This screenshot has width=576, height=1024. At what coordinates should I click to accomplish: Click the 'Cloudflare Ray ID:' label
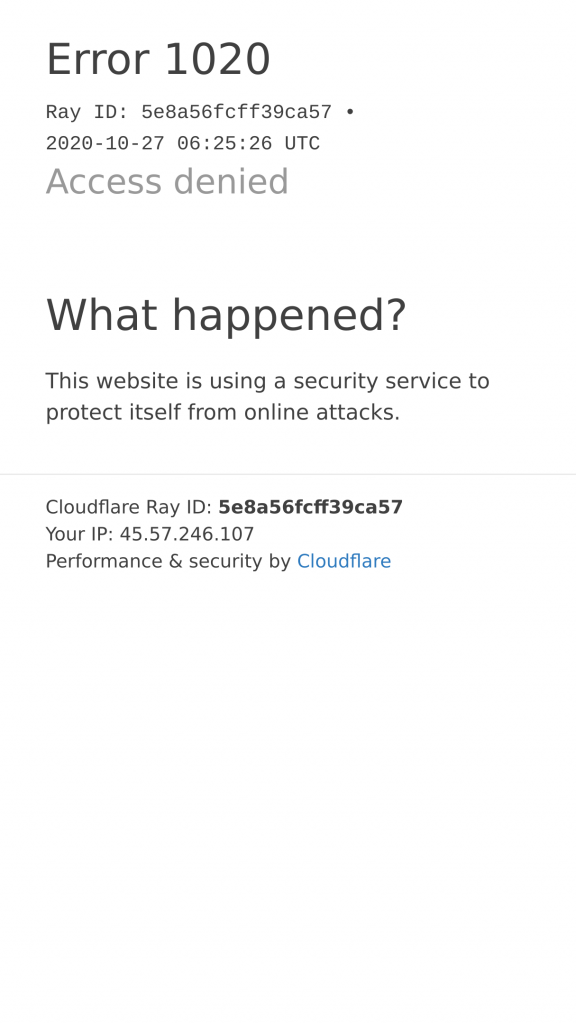coord(129,507)
